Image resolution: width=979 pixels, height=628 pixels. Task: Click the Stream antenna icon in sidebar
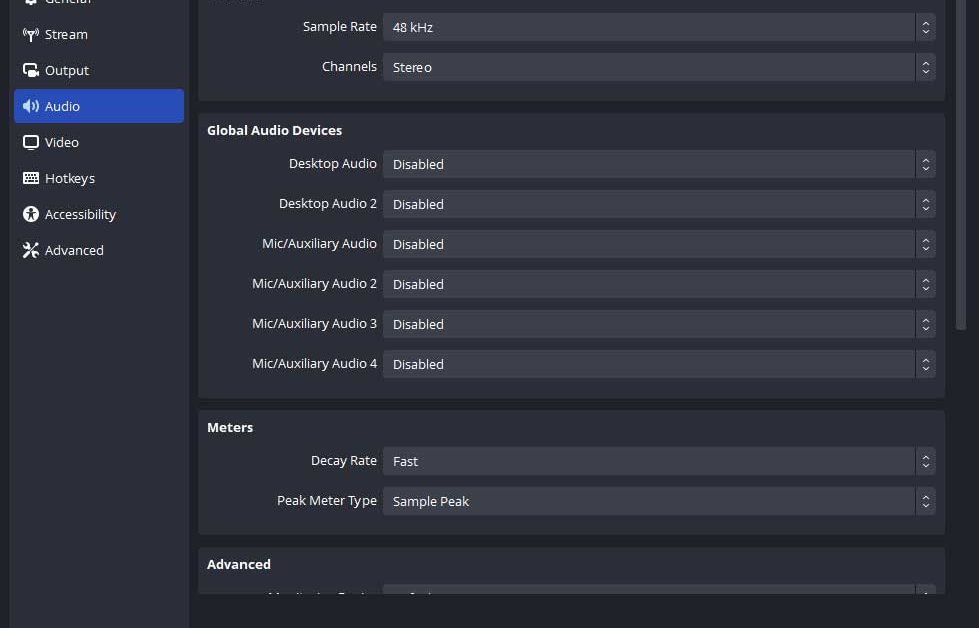[30, 34]
